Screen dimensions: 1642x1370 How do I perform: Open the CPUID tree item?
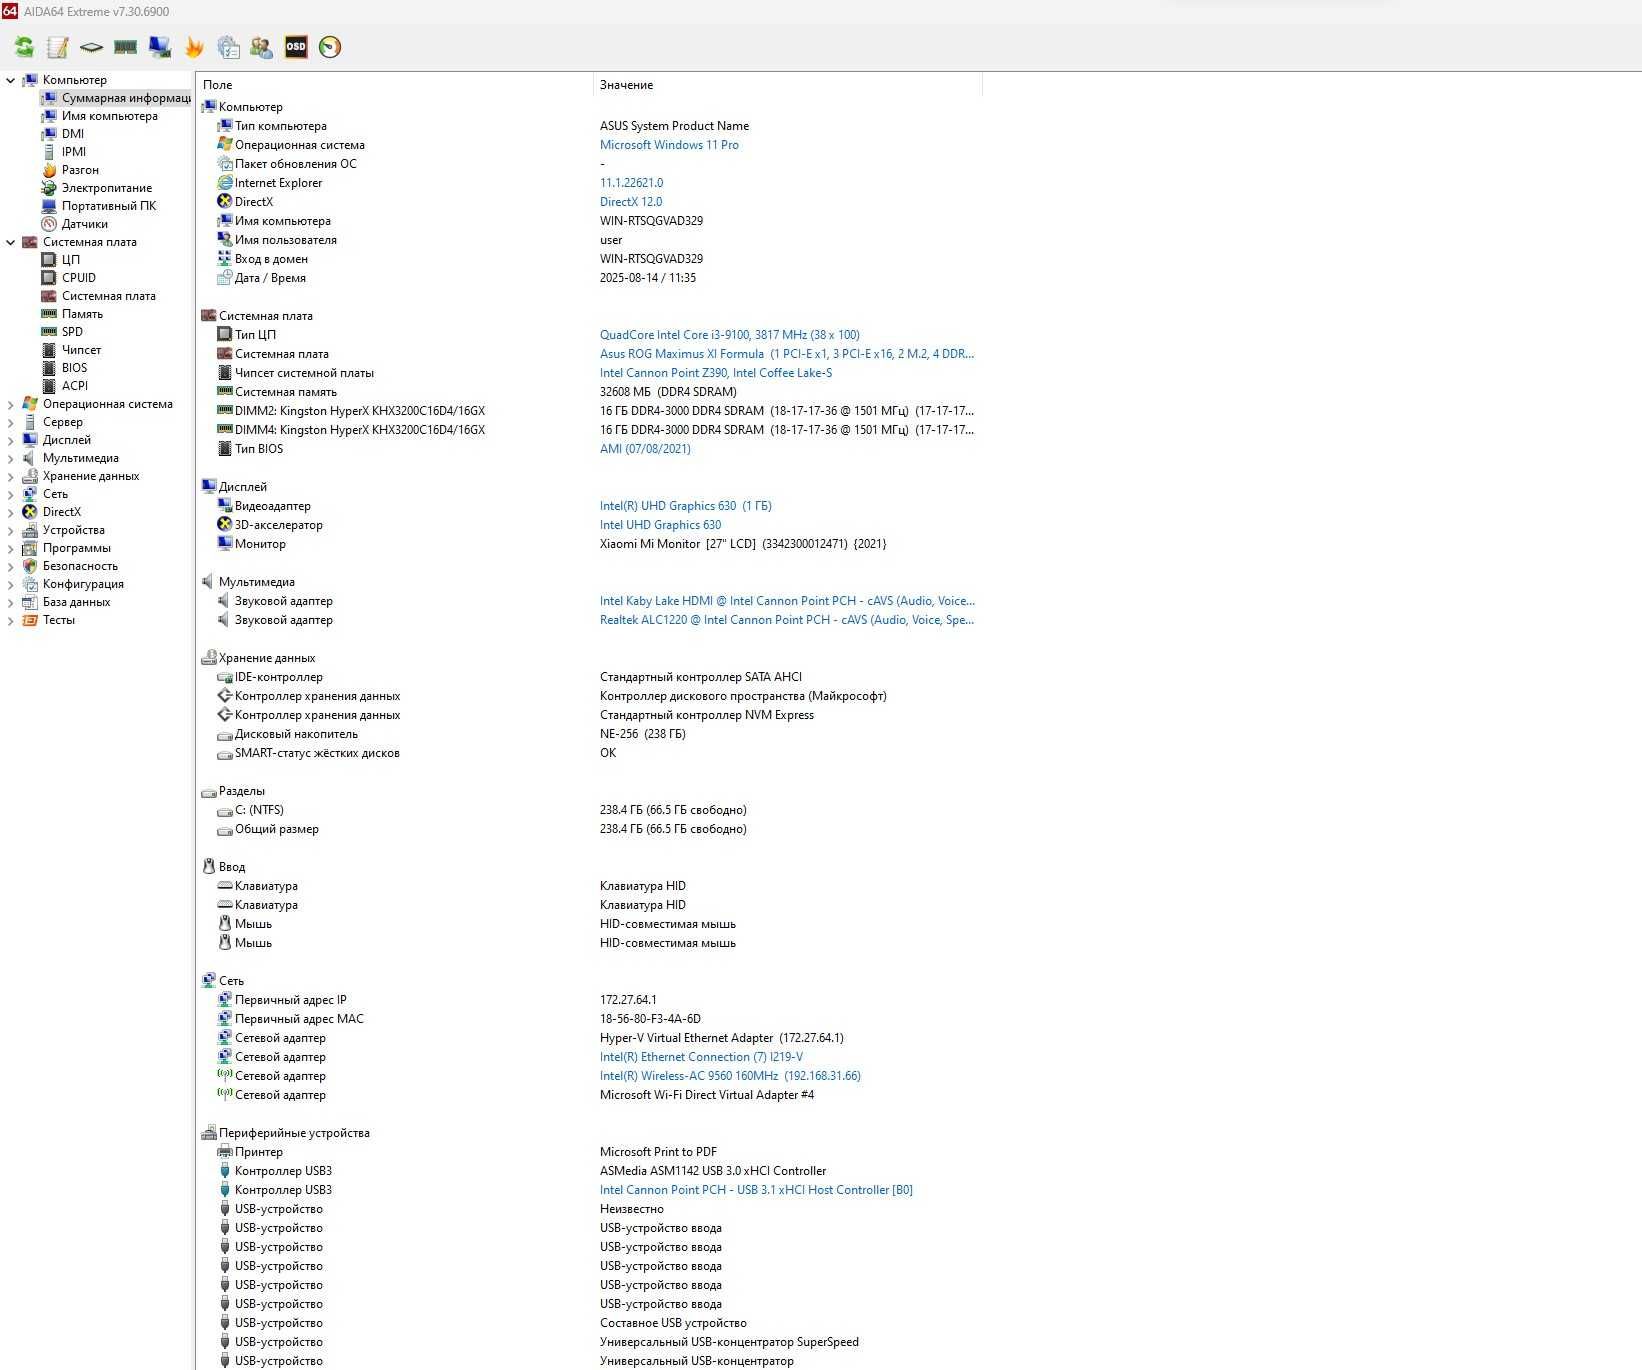[x=79, y=278]
